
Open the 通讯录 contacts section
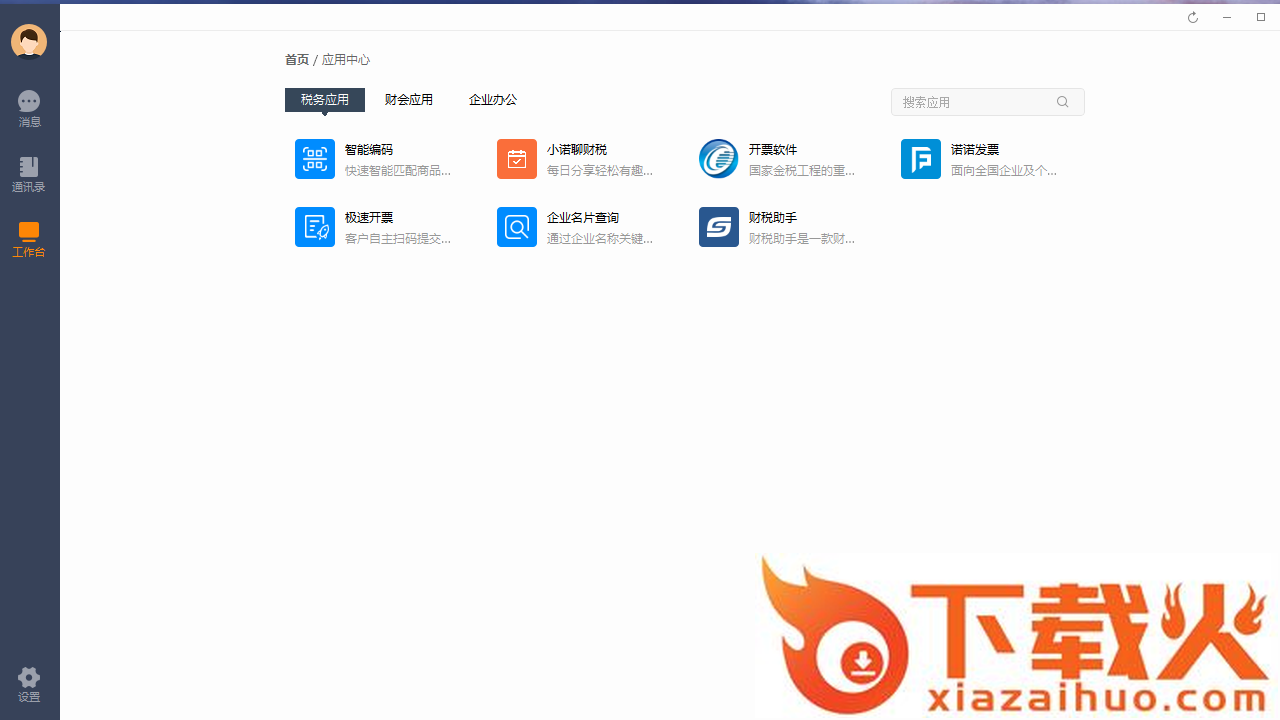29,174
